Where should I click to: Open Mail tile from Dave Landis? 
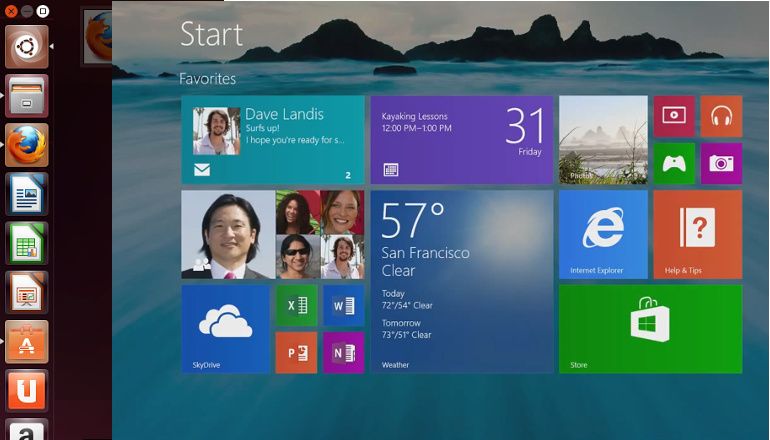[272, 140]
